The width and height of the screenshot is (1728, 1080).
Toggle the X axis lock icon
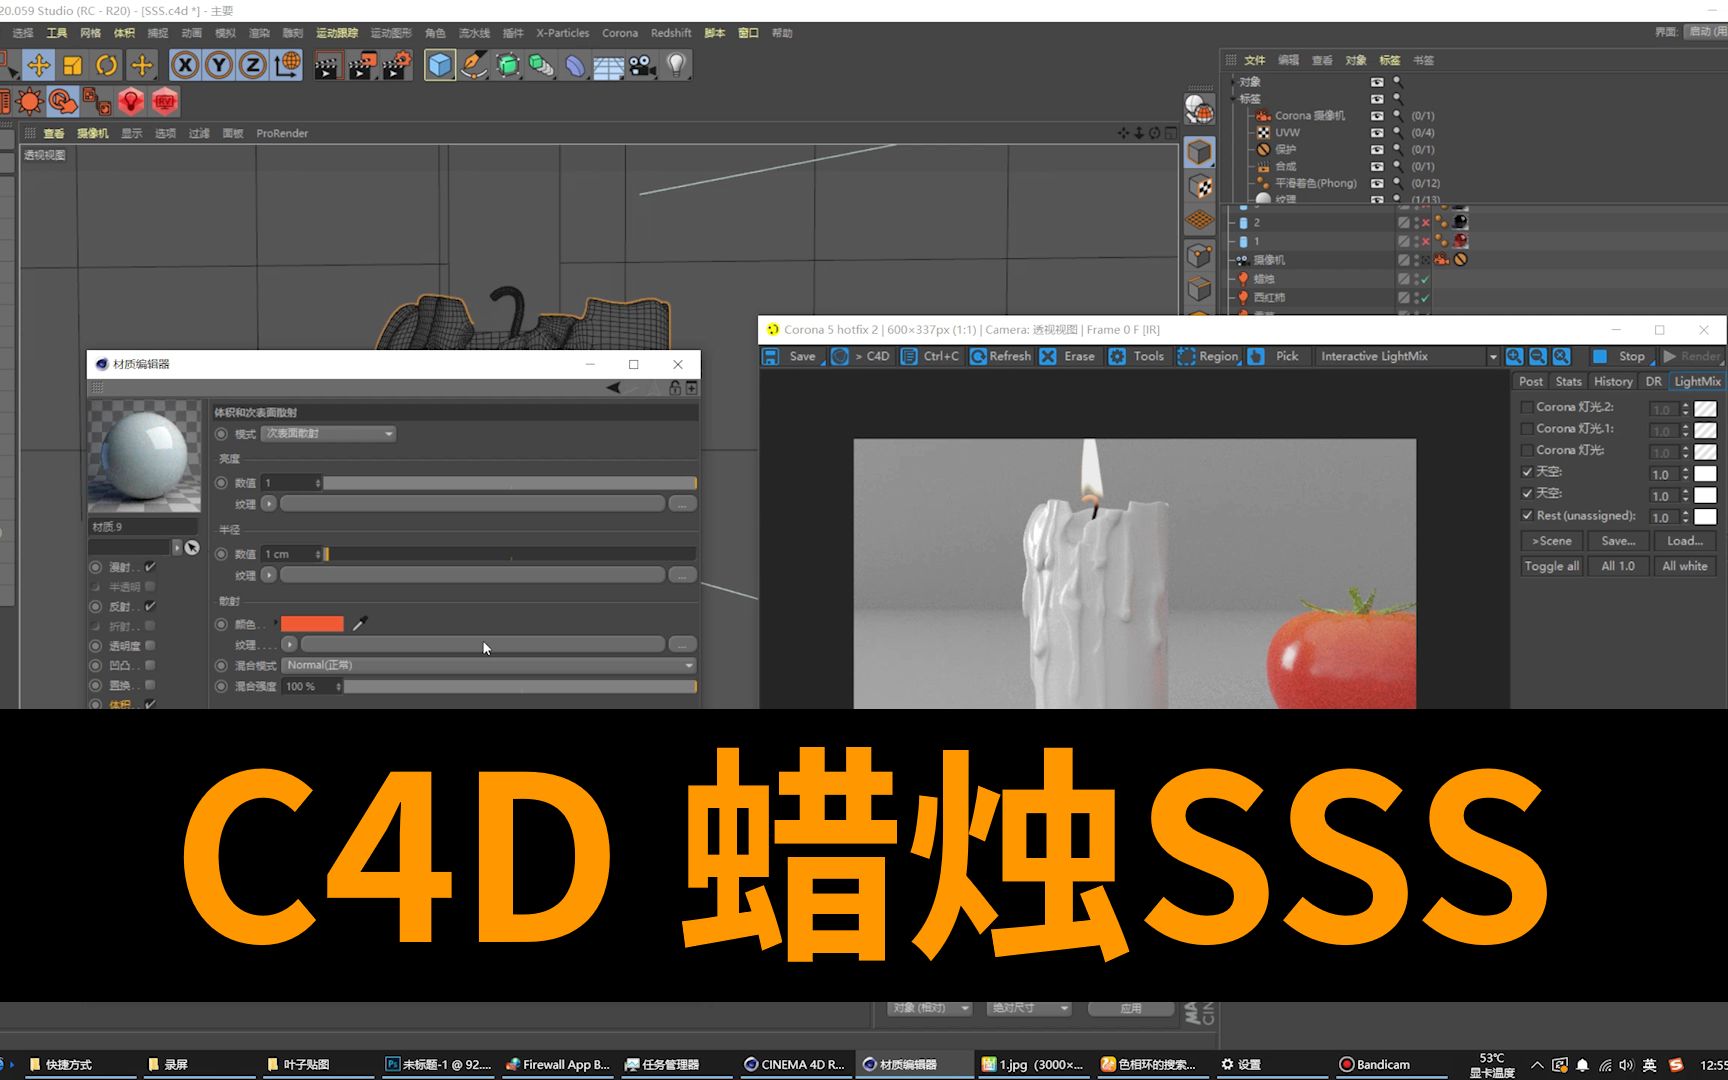(185, 66)
